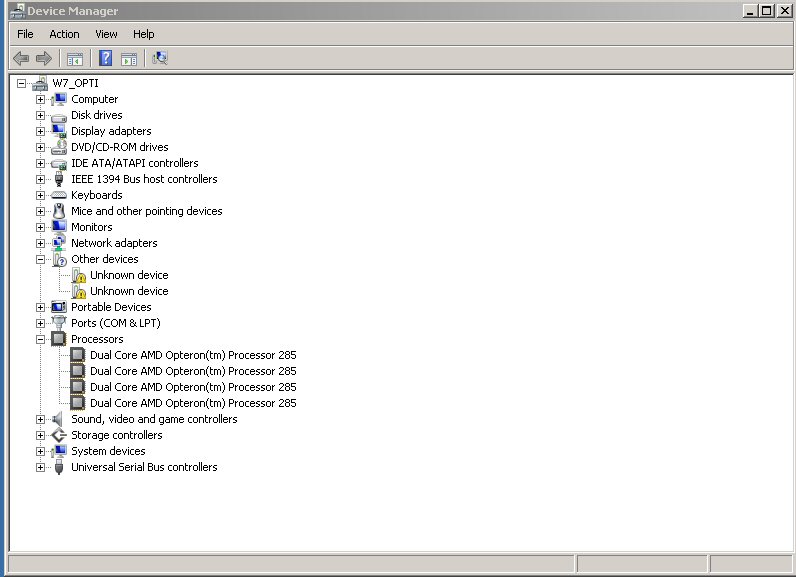Click the Back arrow in the toolbar
Screen dimensions: 796x577
(x=21, y=58)
